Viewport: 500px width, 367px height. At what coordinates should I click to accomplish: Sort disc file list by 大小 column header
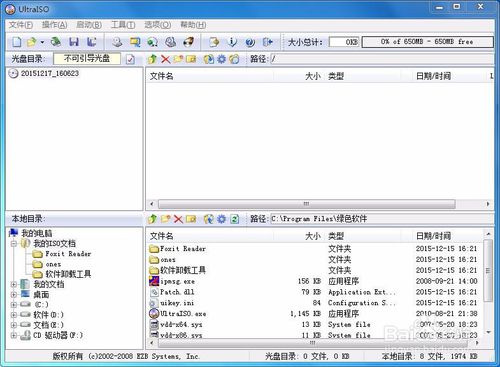[299, 76]
